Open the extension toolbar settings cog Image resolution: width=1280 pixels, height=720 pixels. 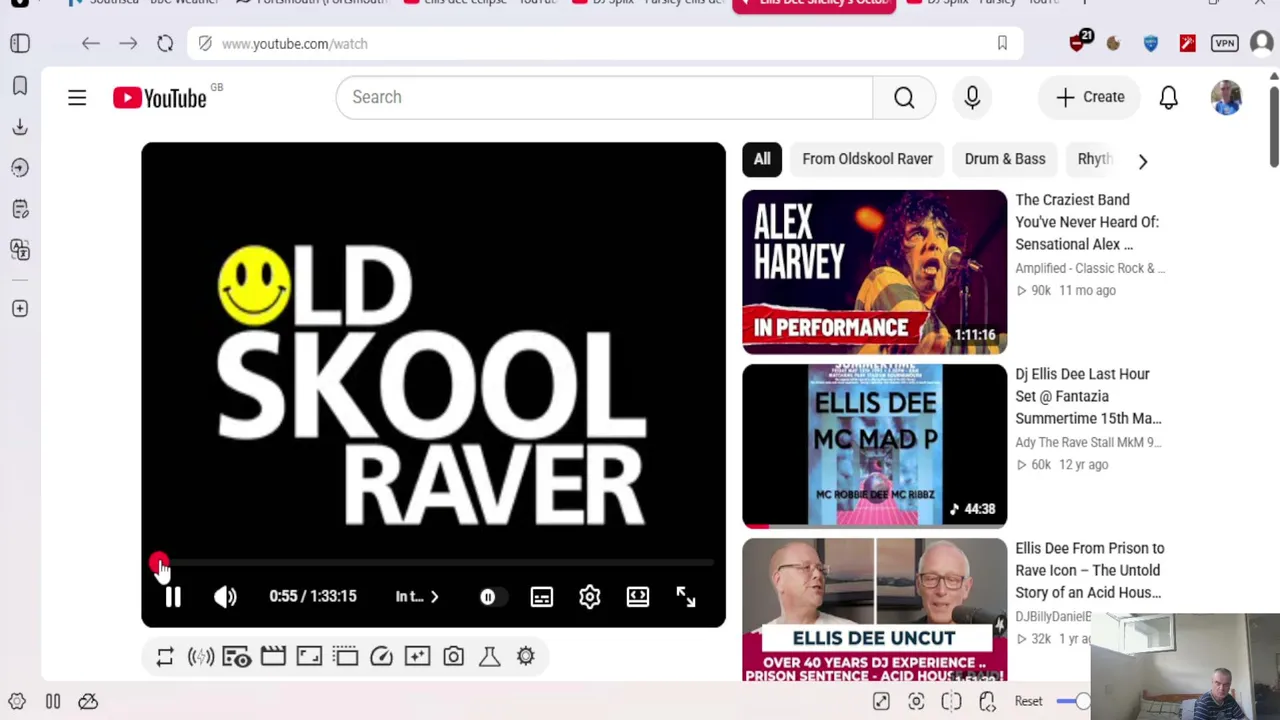tap(526, 656)
